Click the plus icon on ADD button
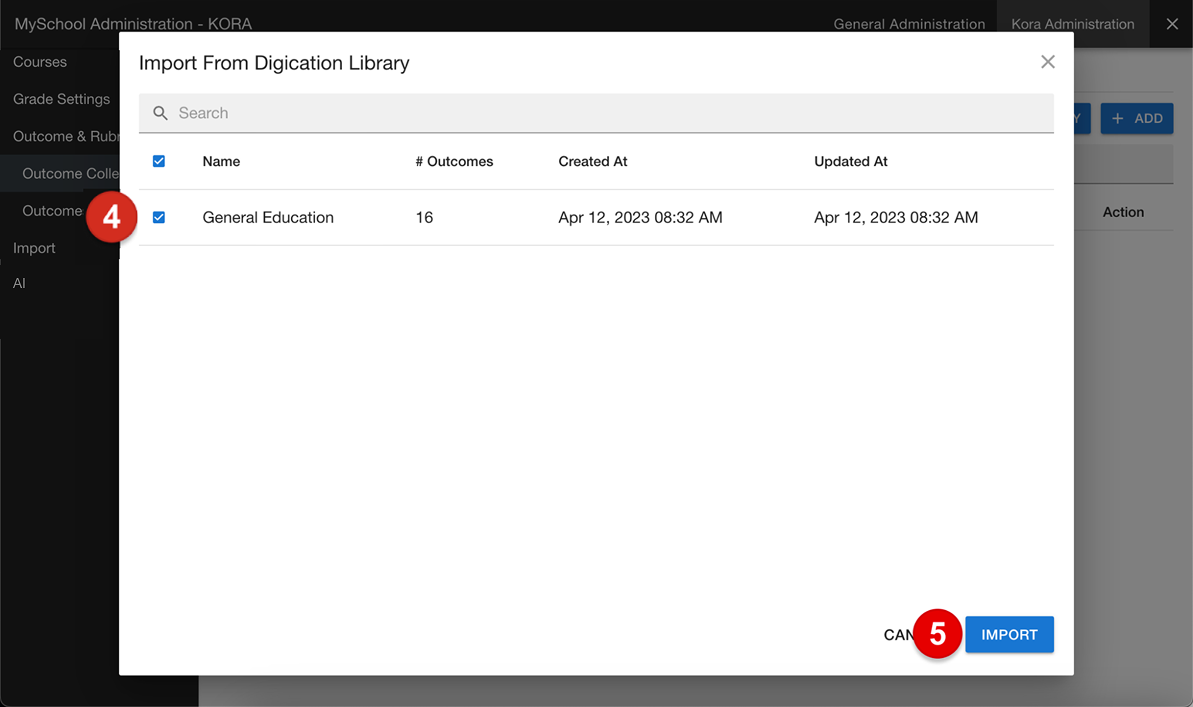The height and width of the screenshot is (707, 1193). 1117,119
